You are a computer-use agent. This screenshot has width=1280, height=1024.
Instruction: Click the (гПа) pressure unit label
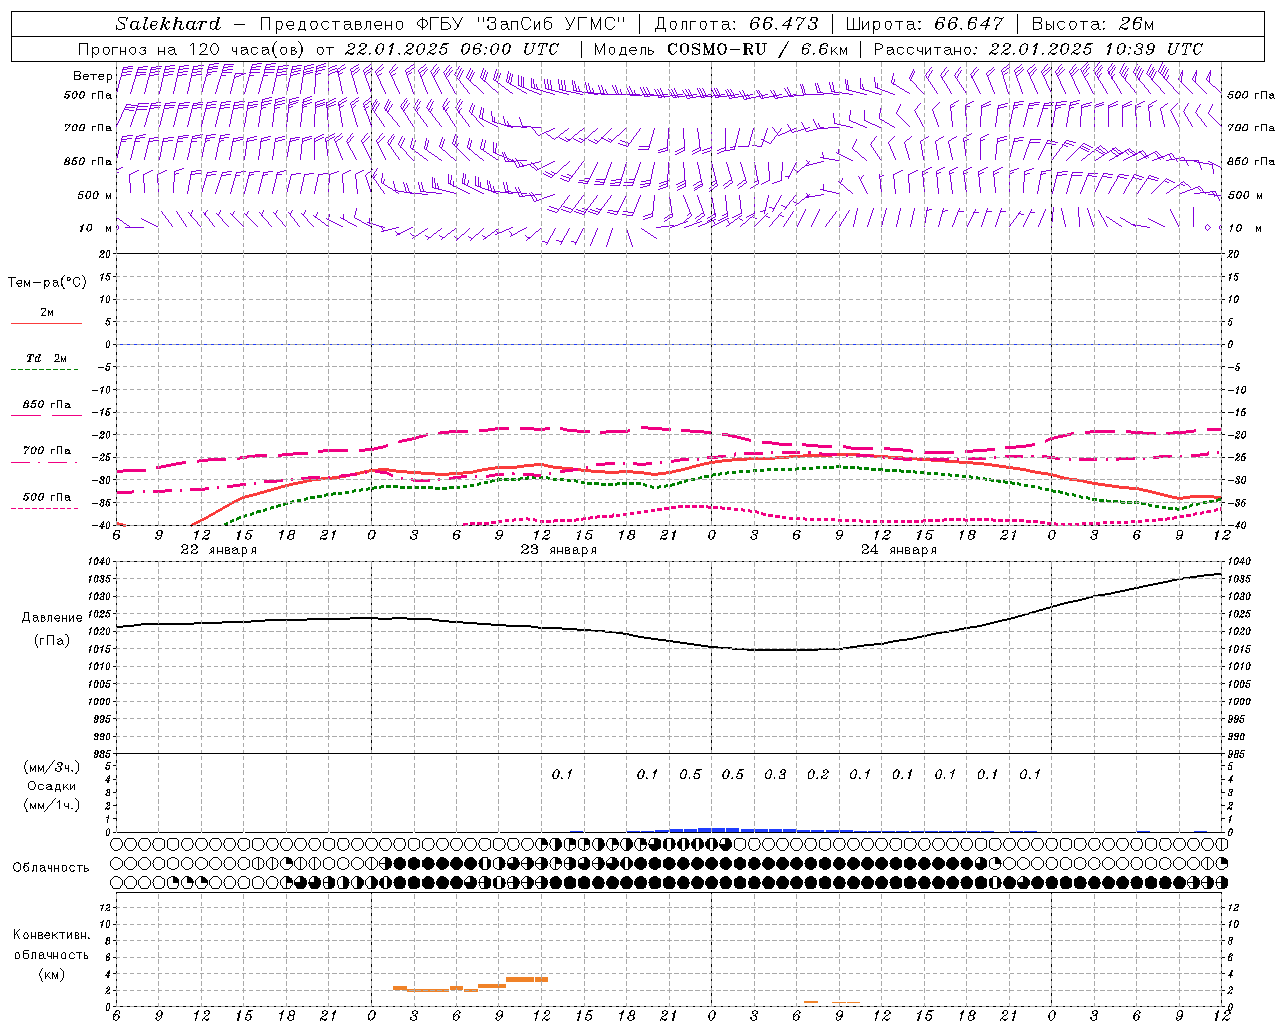click(x=51, y=640)
